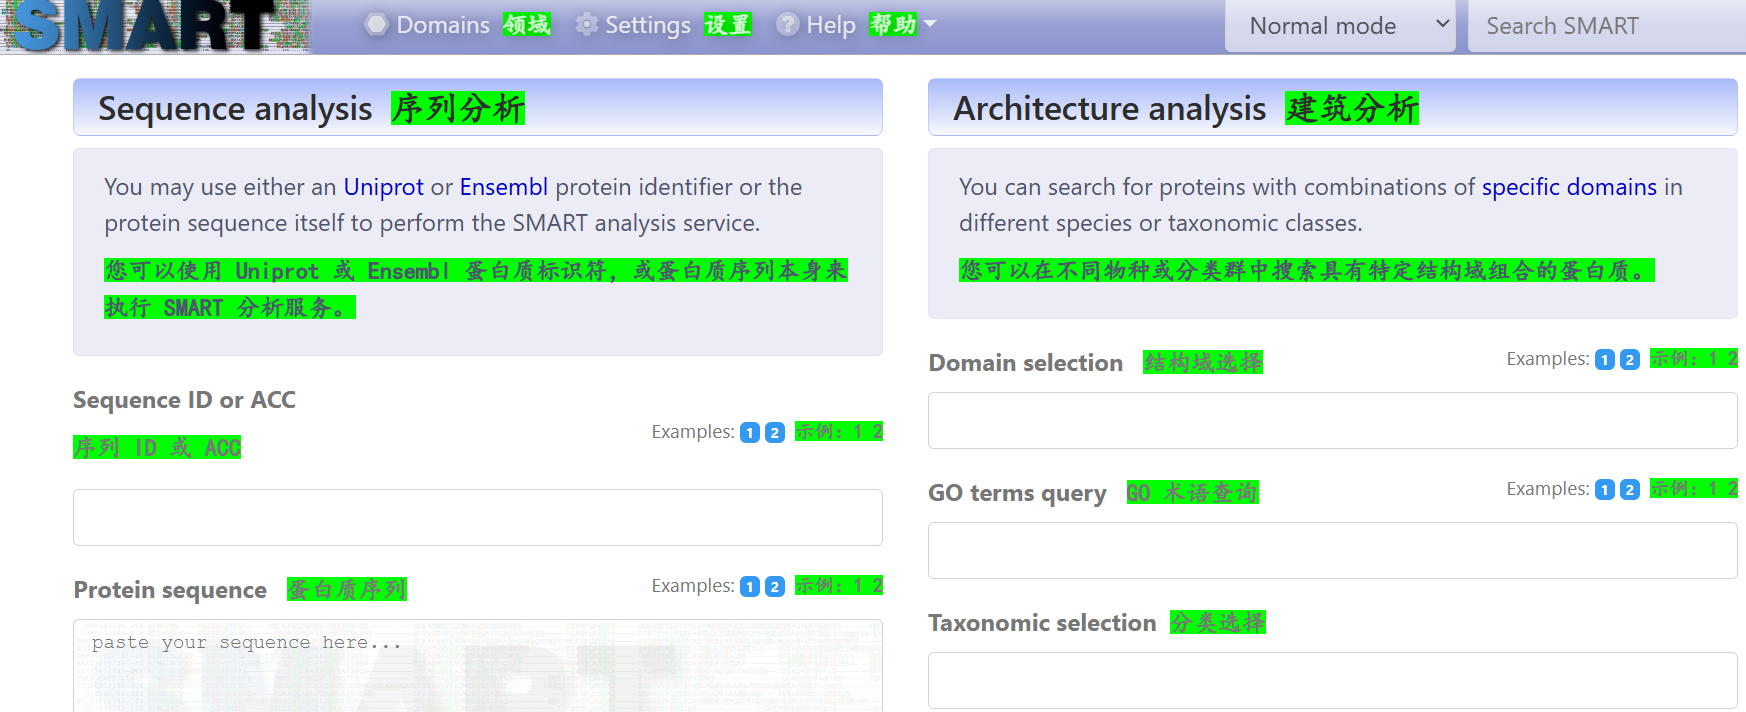Click the Taxonomic selection label
Viewport: 1746px width, 712px height.
pos(1042,623)
